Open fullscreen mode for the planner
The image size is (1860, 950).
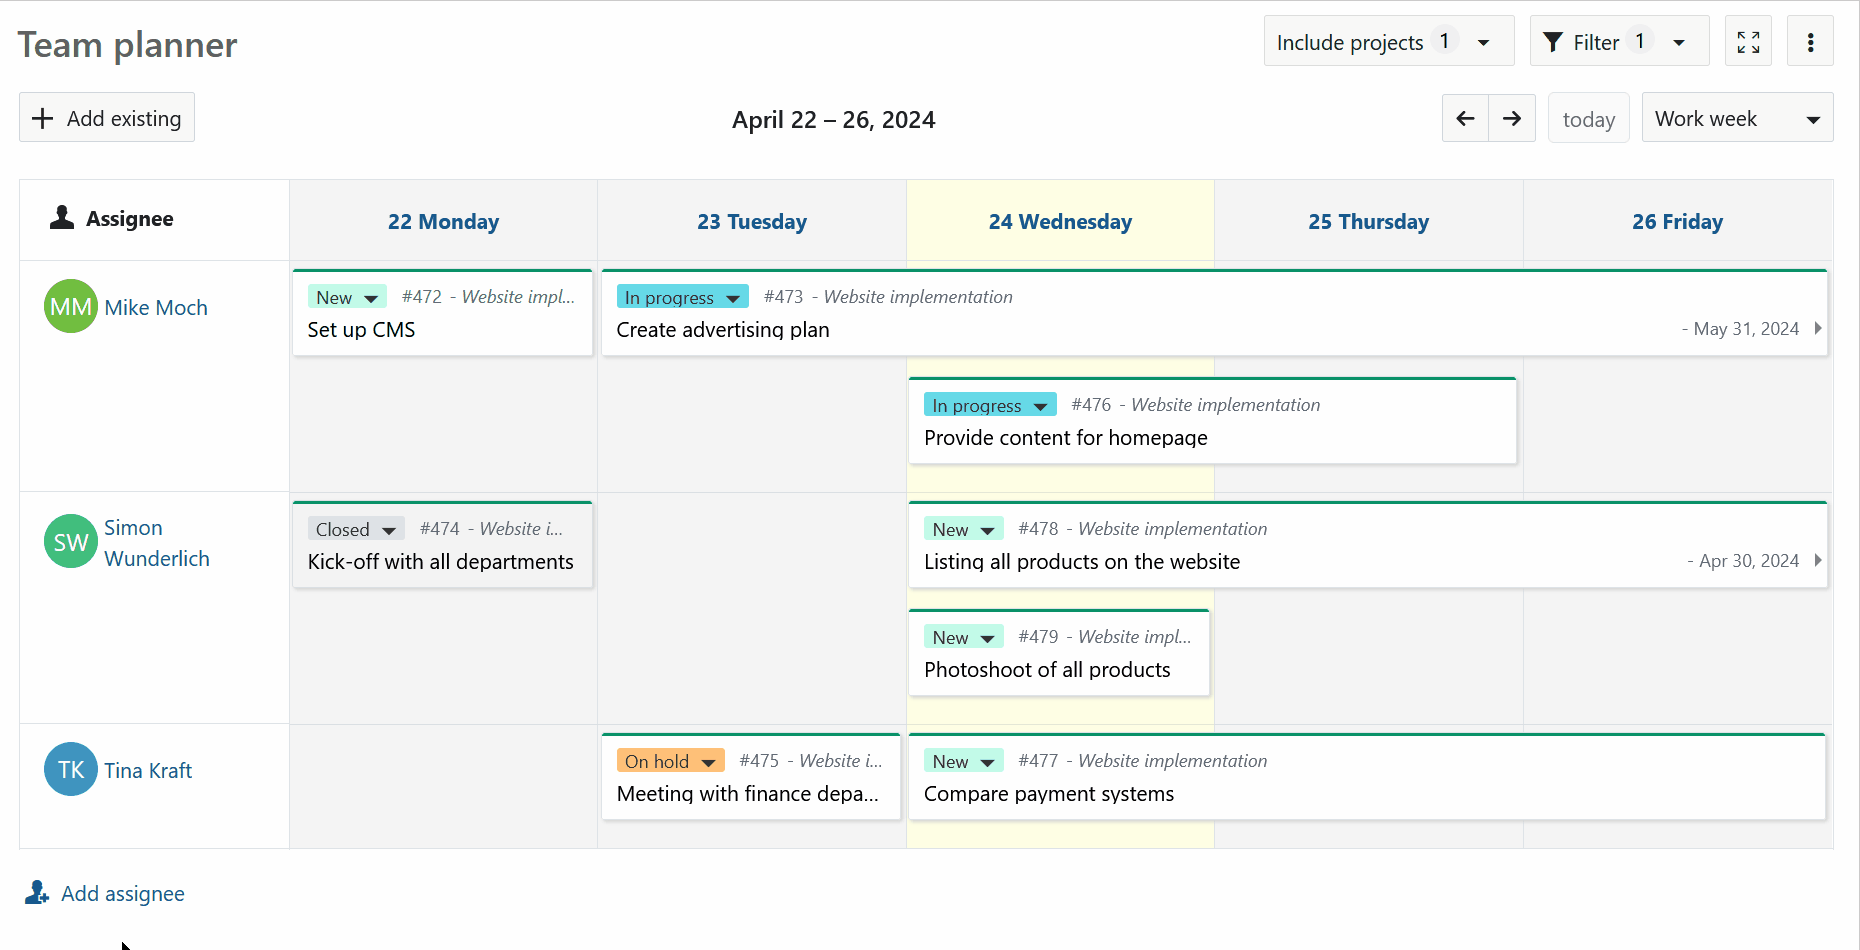click(x=1748, y=41)
